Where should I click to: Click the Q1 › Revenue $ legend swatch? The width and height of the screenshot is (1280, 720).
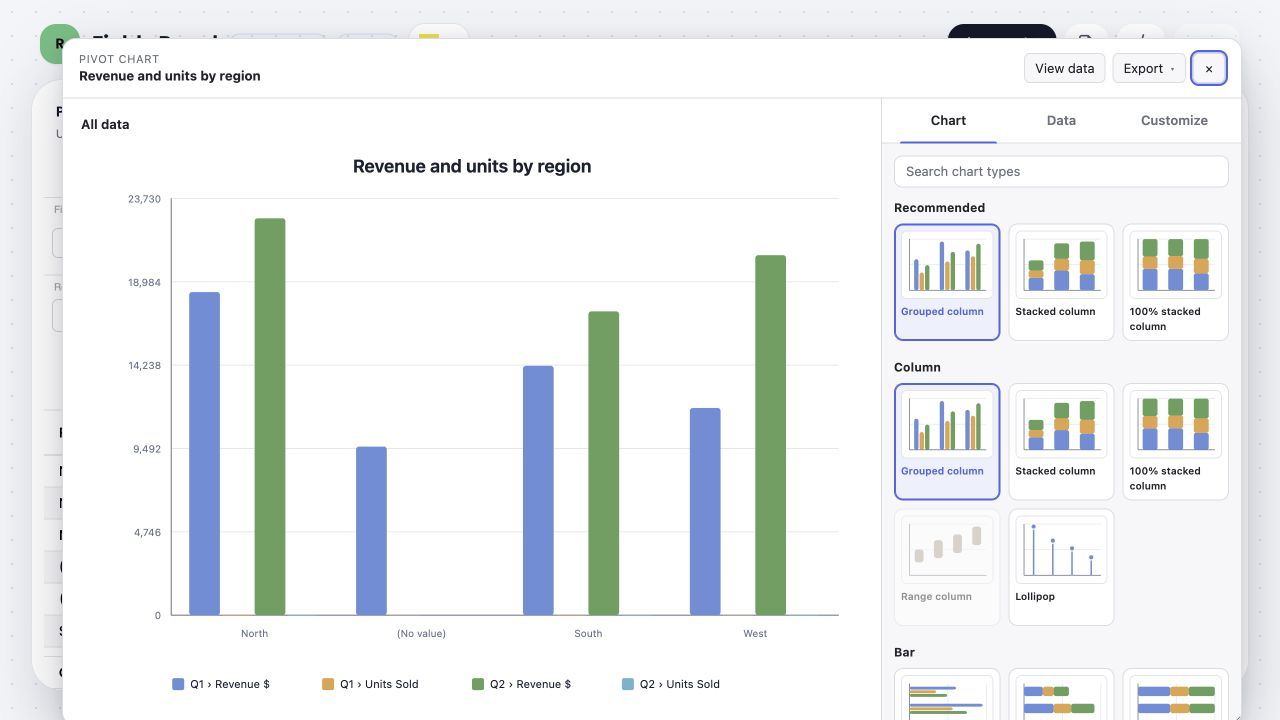click(x=178, y=684)
